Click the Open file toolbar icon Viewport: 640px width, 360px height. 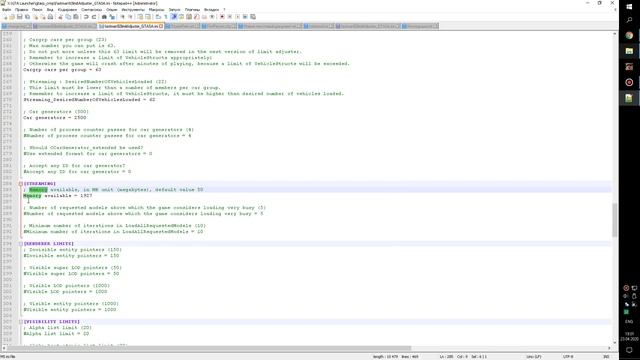coord(12,17)
